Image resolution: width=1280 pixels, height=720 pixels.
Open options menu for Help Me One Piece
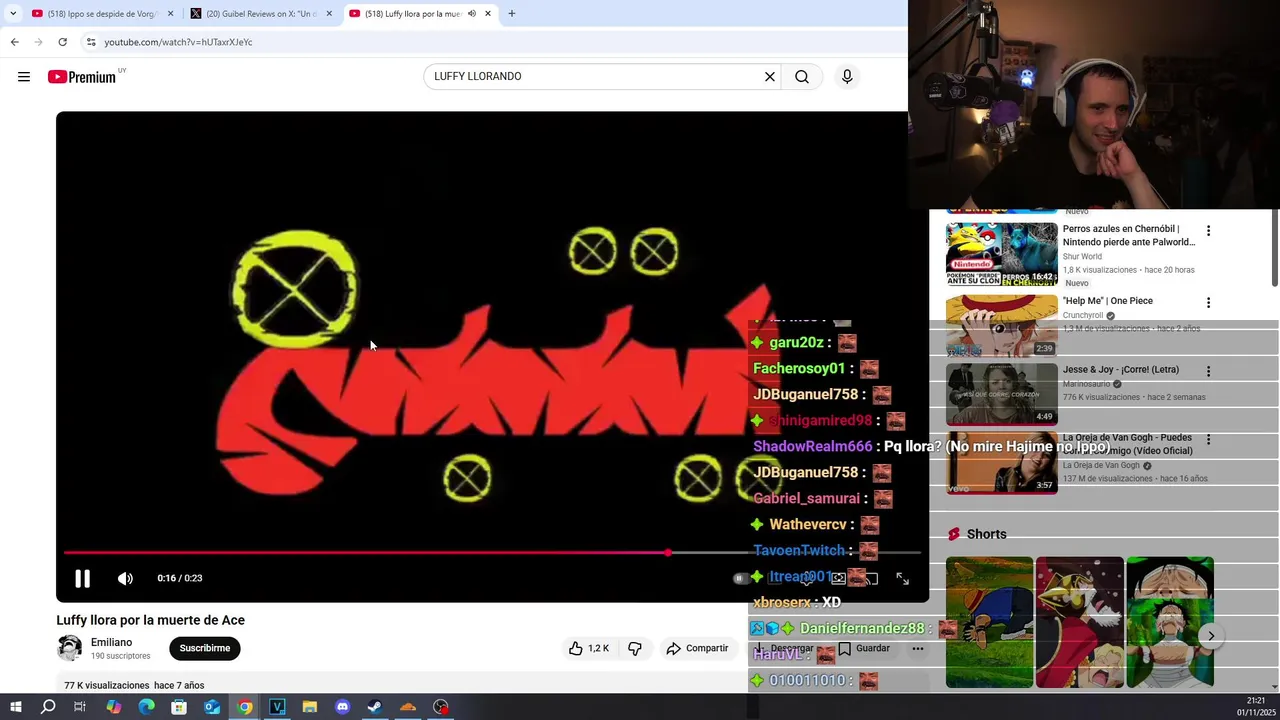(1208, 303)
